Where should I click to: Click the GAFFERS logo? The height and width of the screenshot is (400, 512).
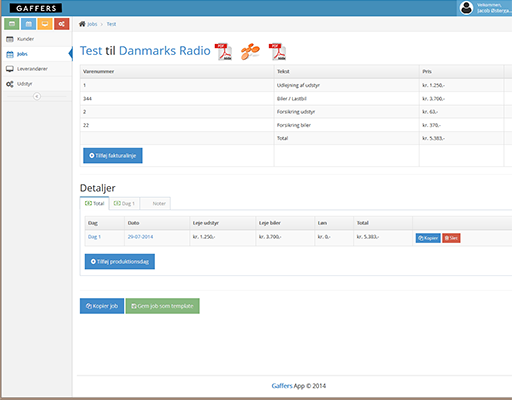(x=36, y=8)
